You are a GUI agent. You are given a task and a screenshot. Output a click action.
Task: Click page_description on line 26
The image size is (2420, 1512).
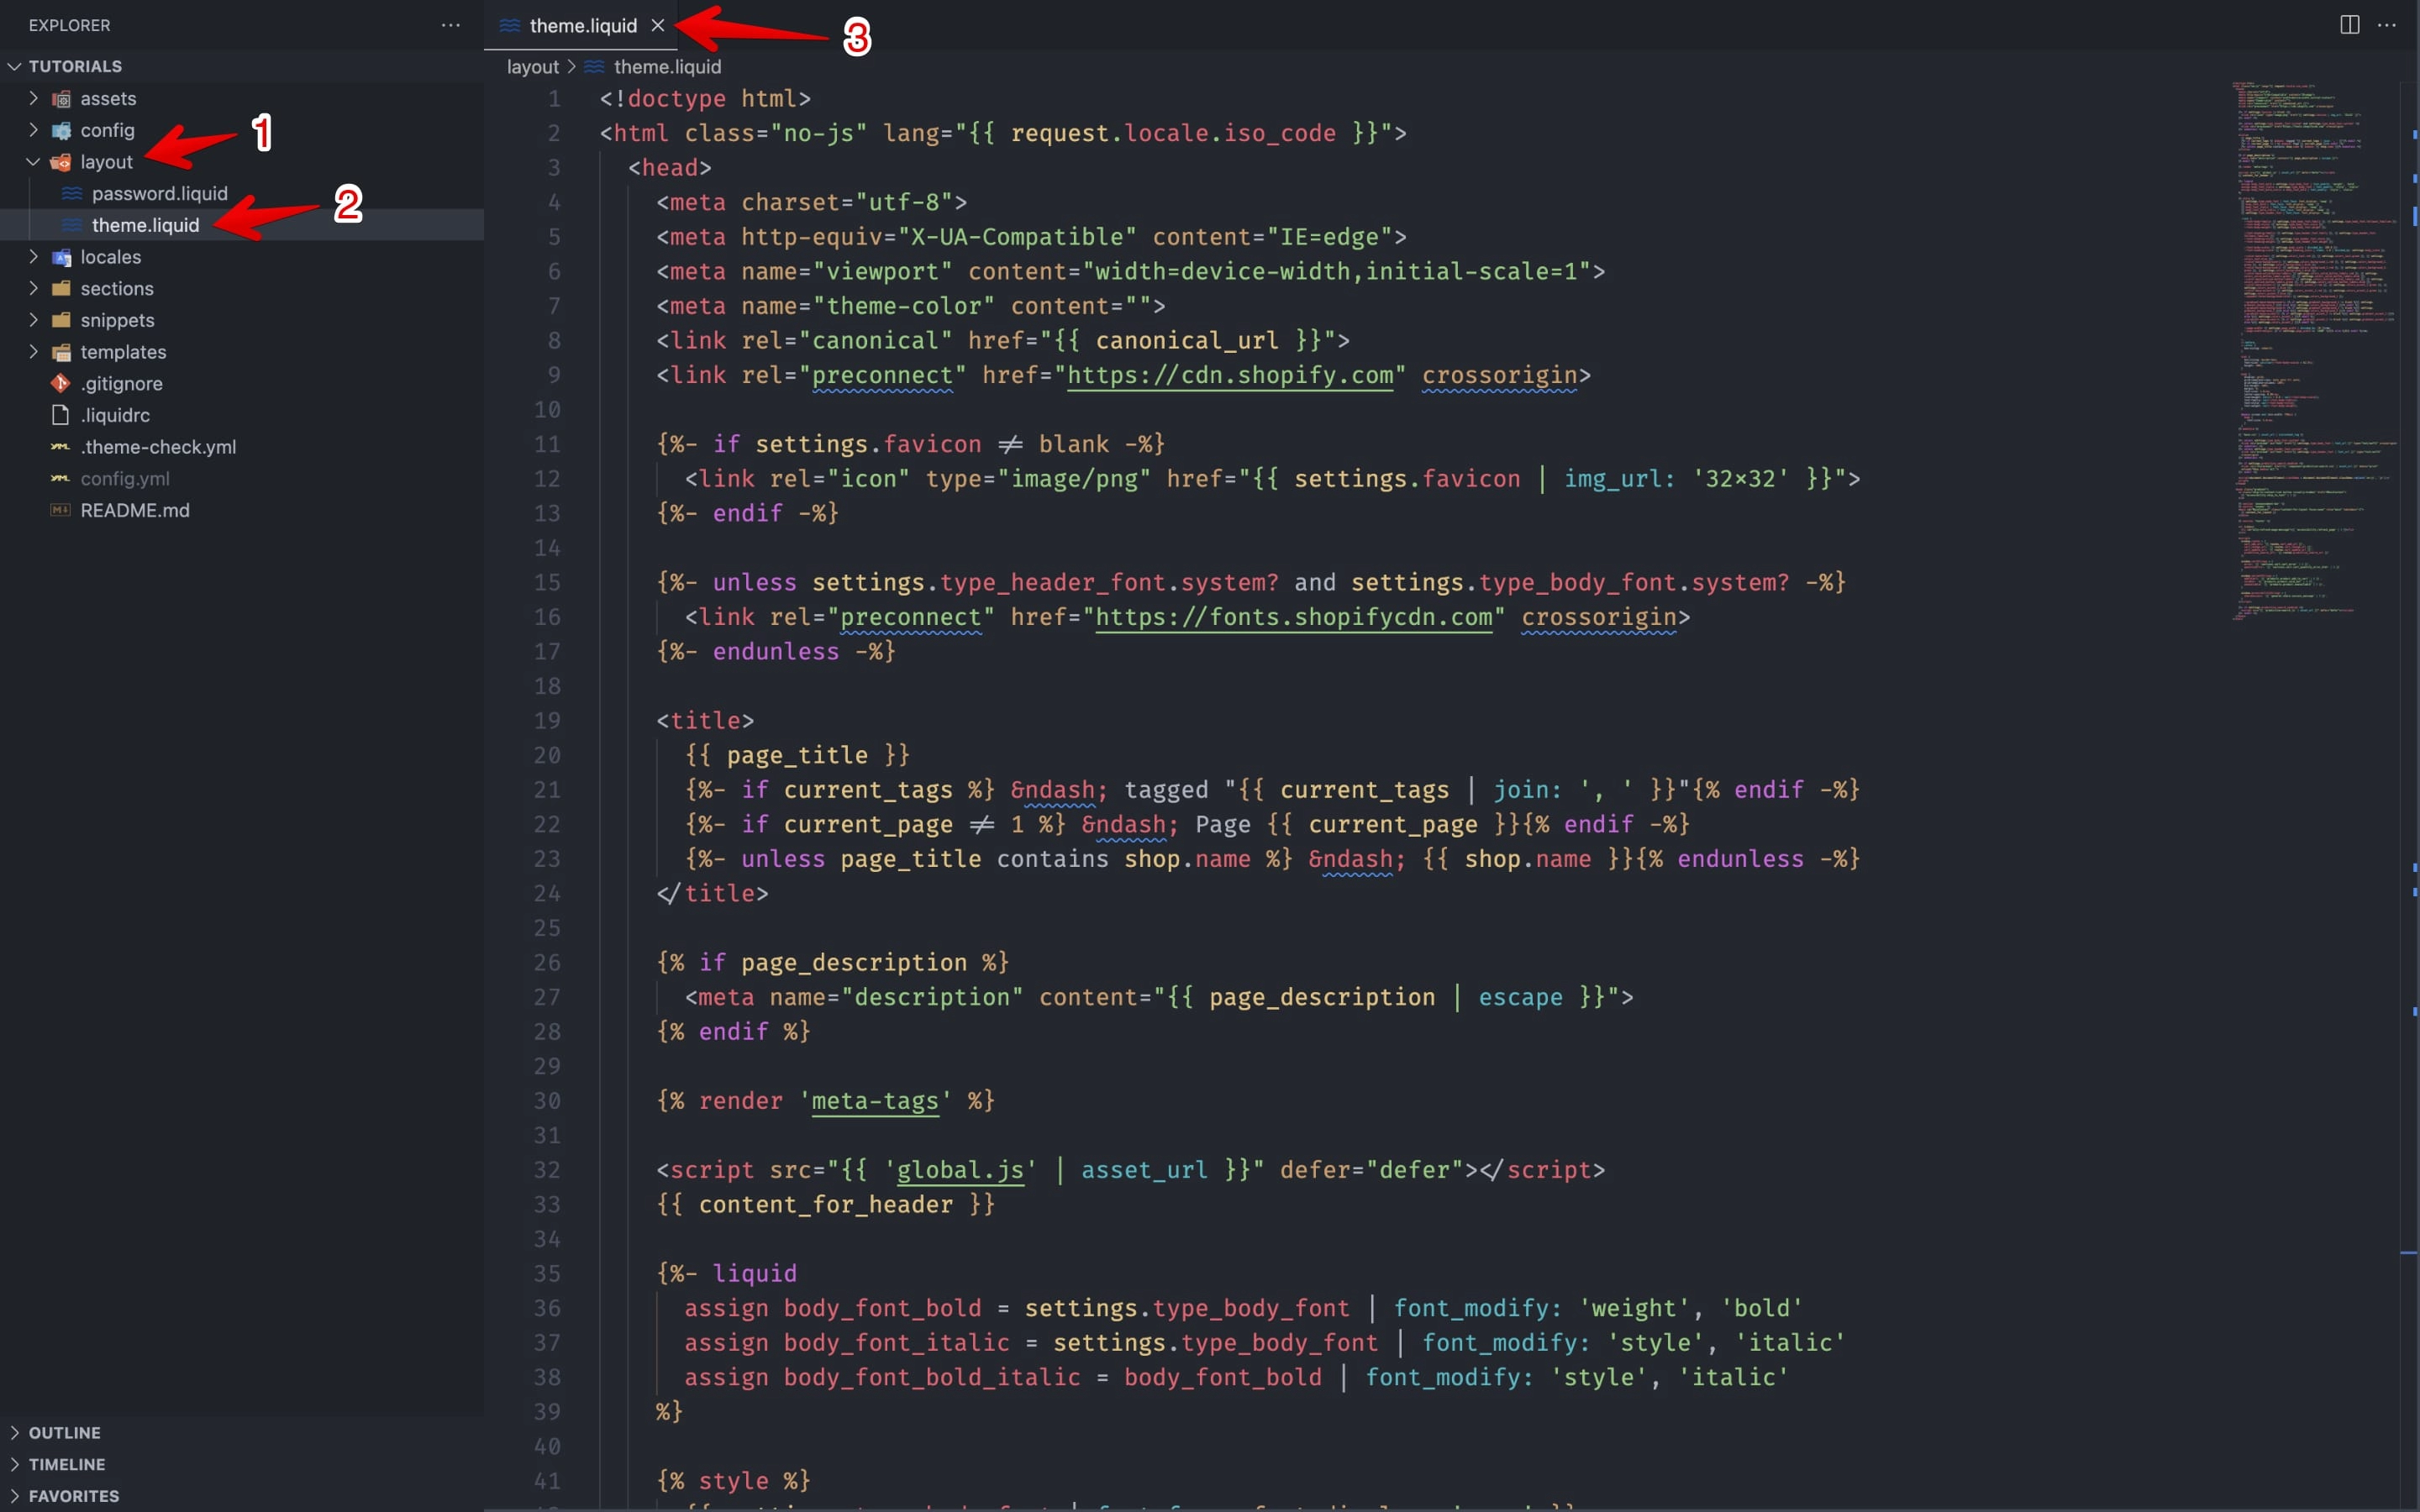(x=854, y=963)
